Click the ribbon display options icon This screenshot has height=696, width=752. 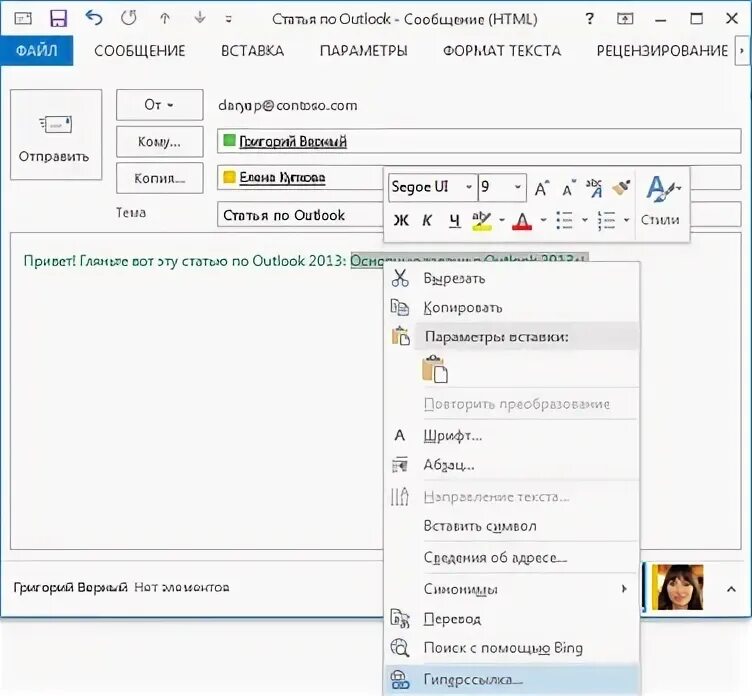coord(625,19)
